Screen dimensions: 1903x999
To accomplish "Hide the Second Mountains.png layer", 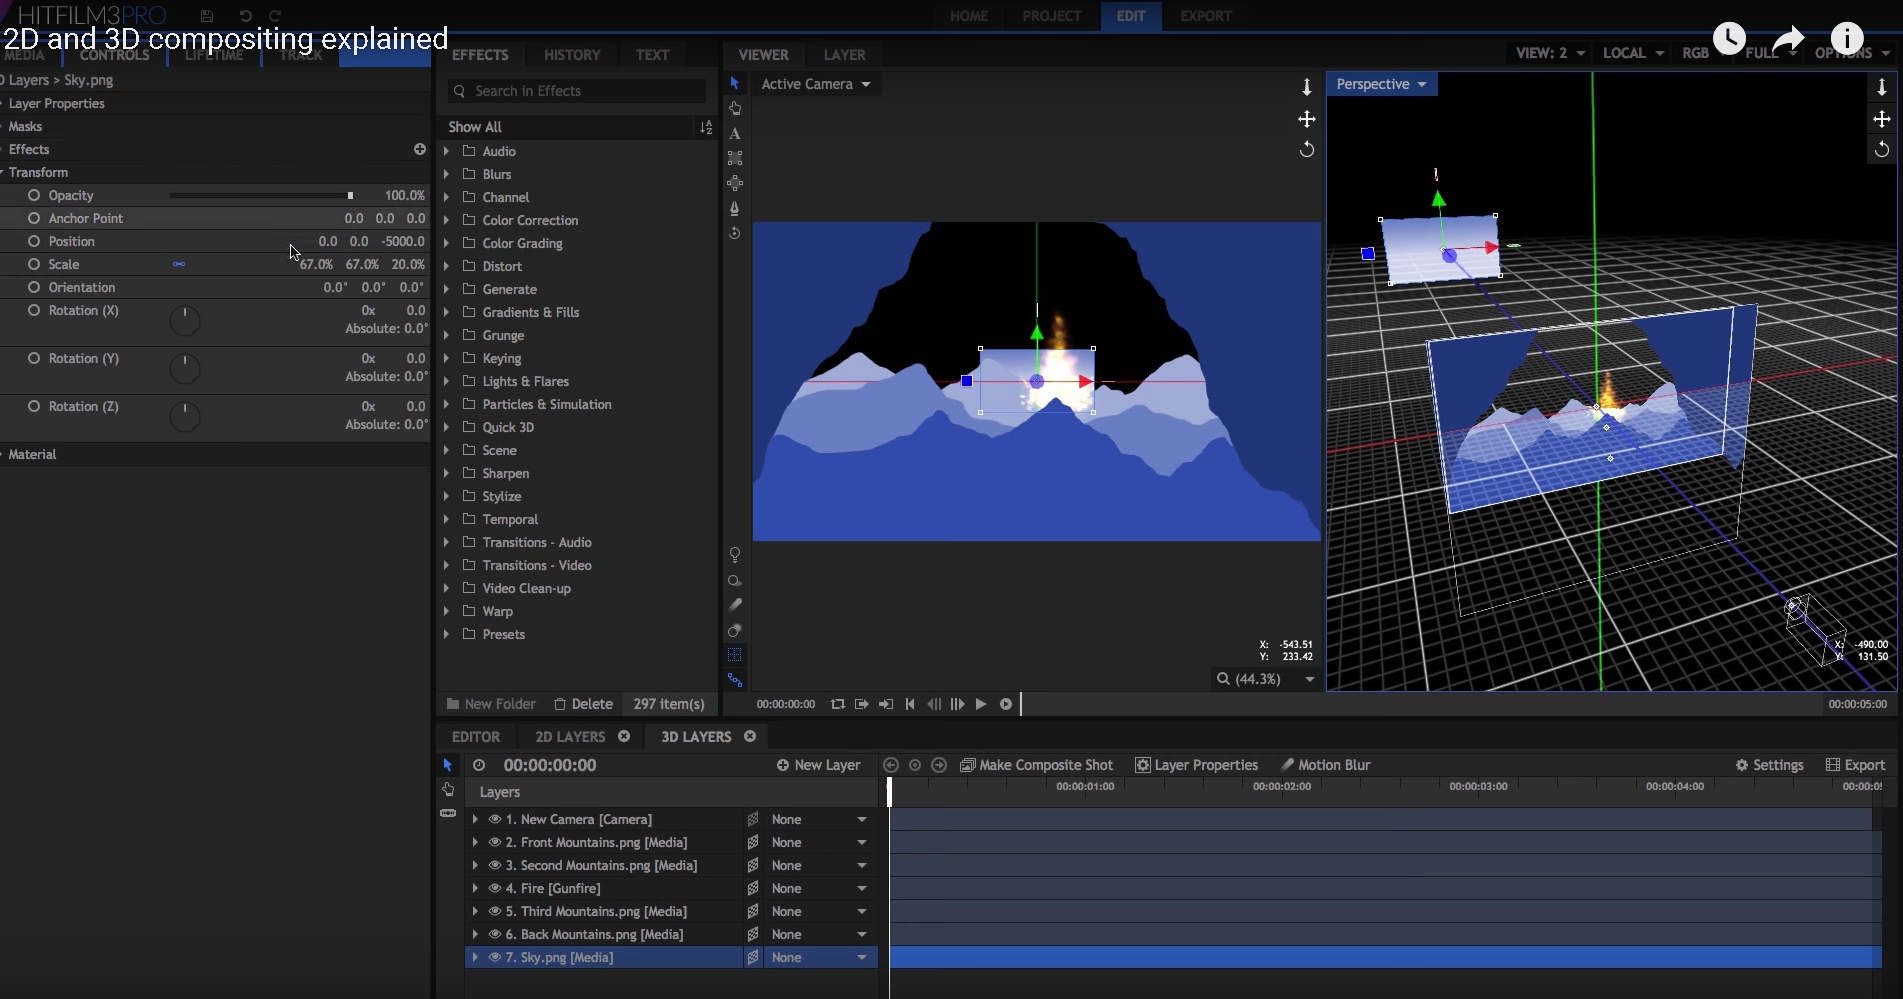I will [495, 865].
